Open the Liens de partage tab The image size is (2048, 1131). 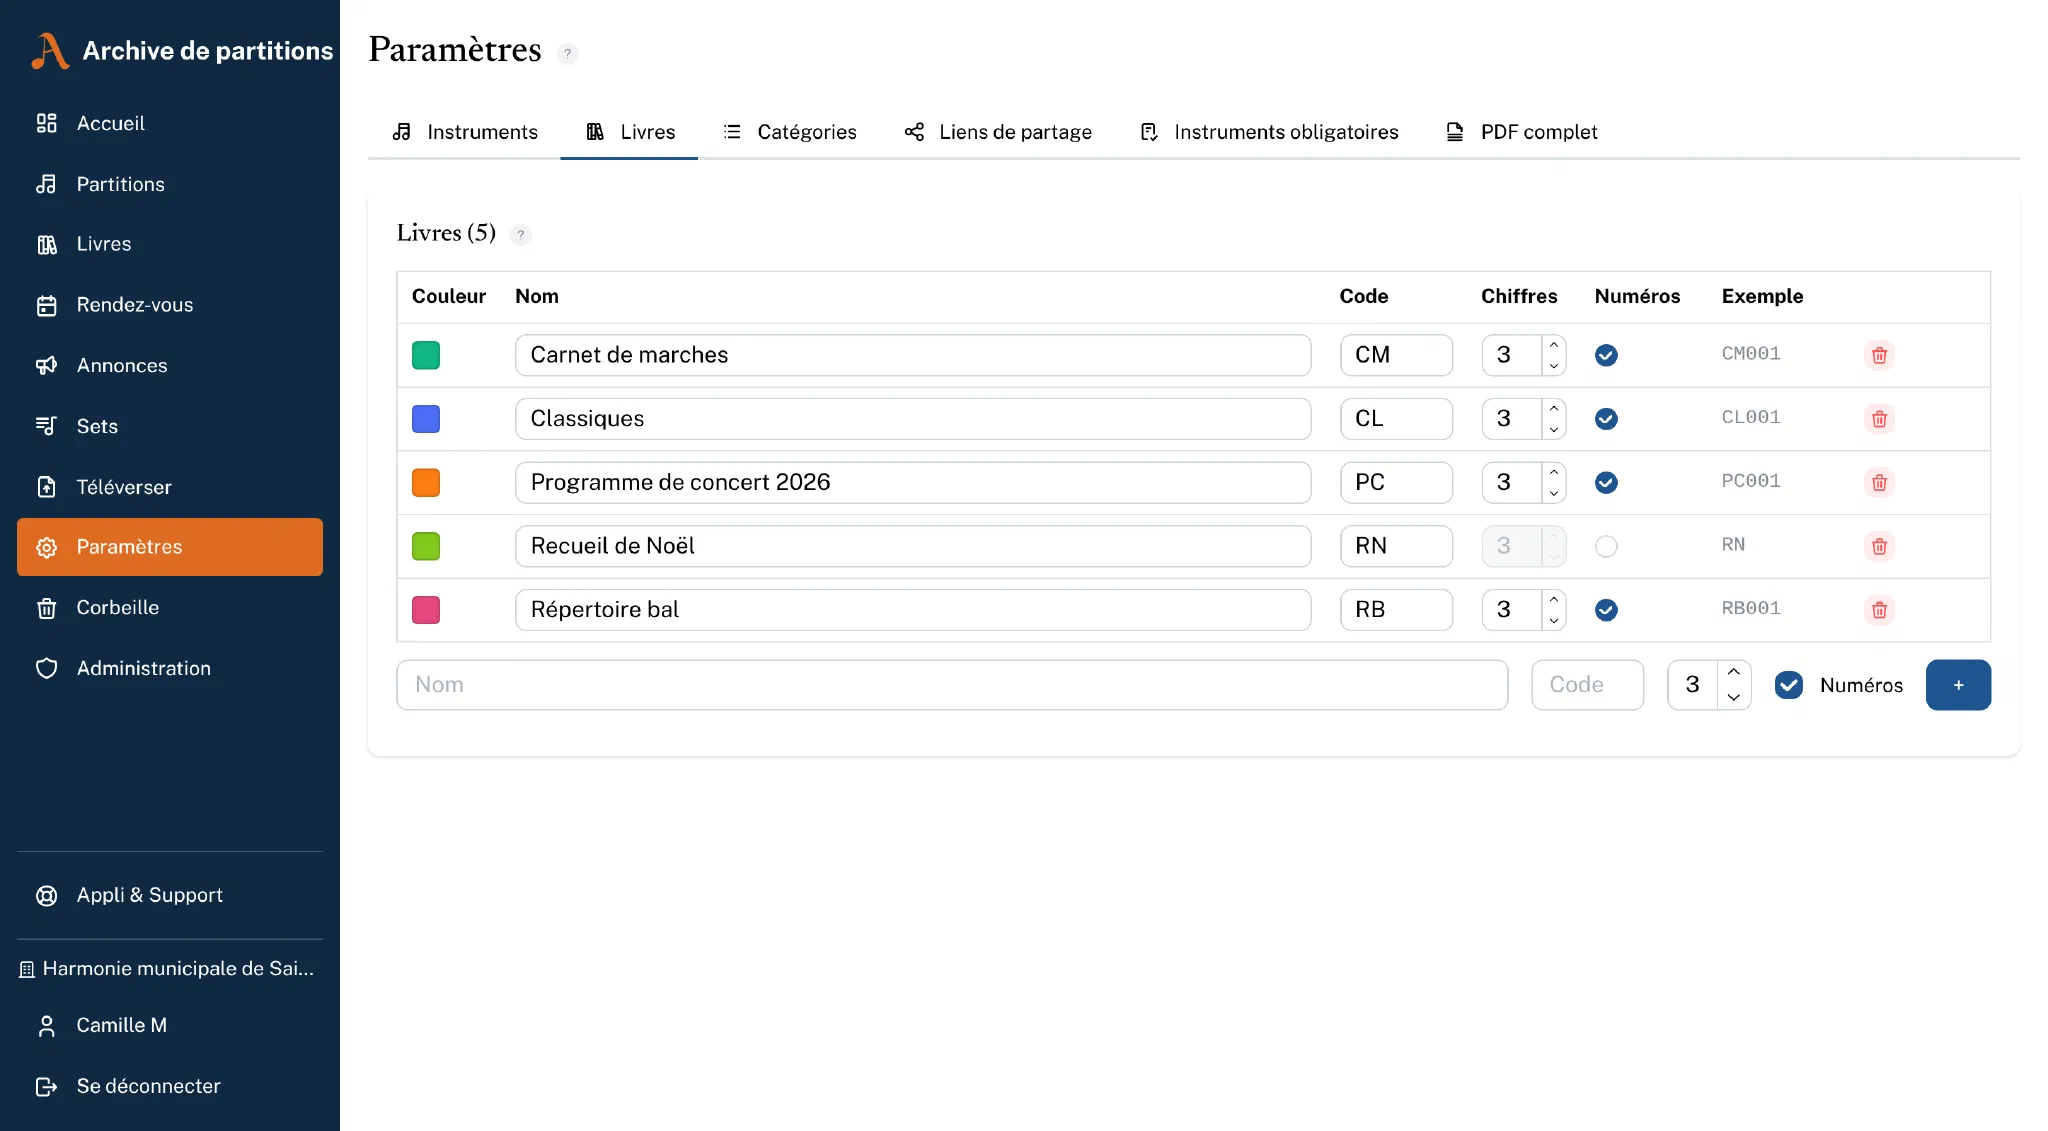[998, 132]
